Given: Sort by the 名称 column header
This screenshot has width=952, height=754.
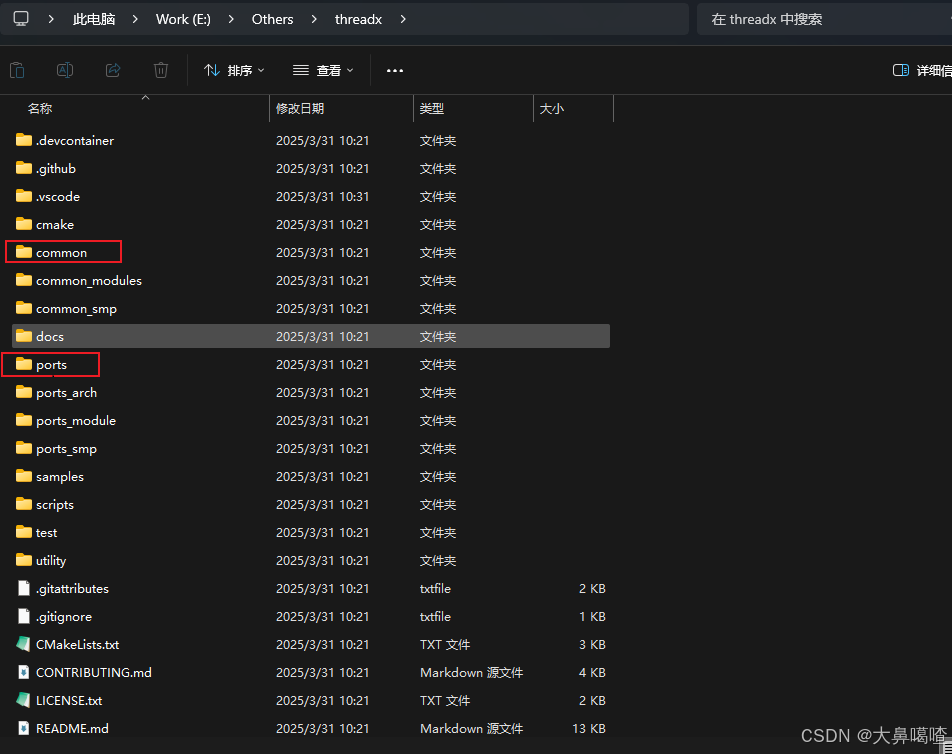Looking at the screenshot, I should click(40, 109).
